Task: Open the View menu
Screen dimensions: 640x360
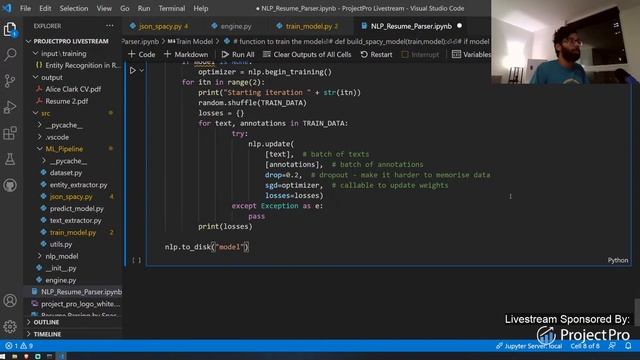Action: (104, 8)
